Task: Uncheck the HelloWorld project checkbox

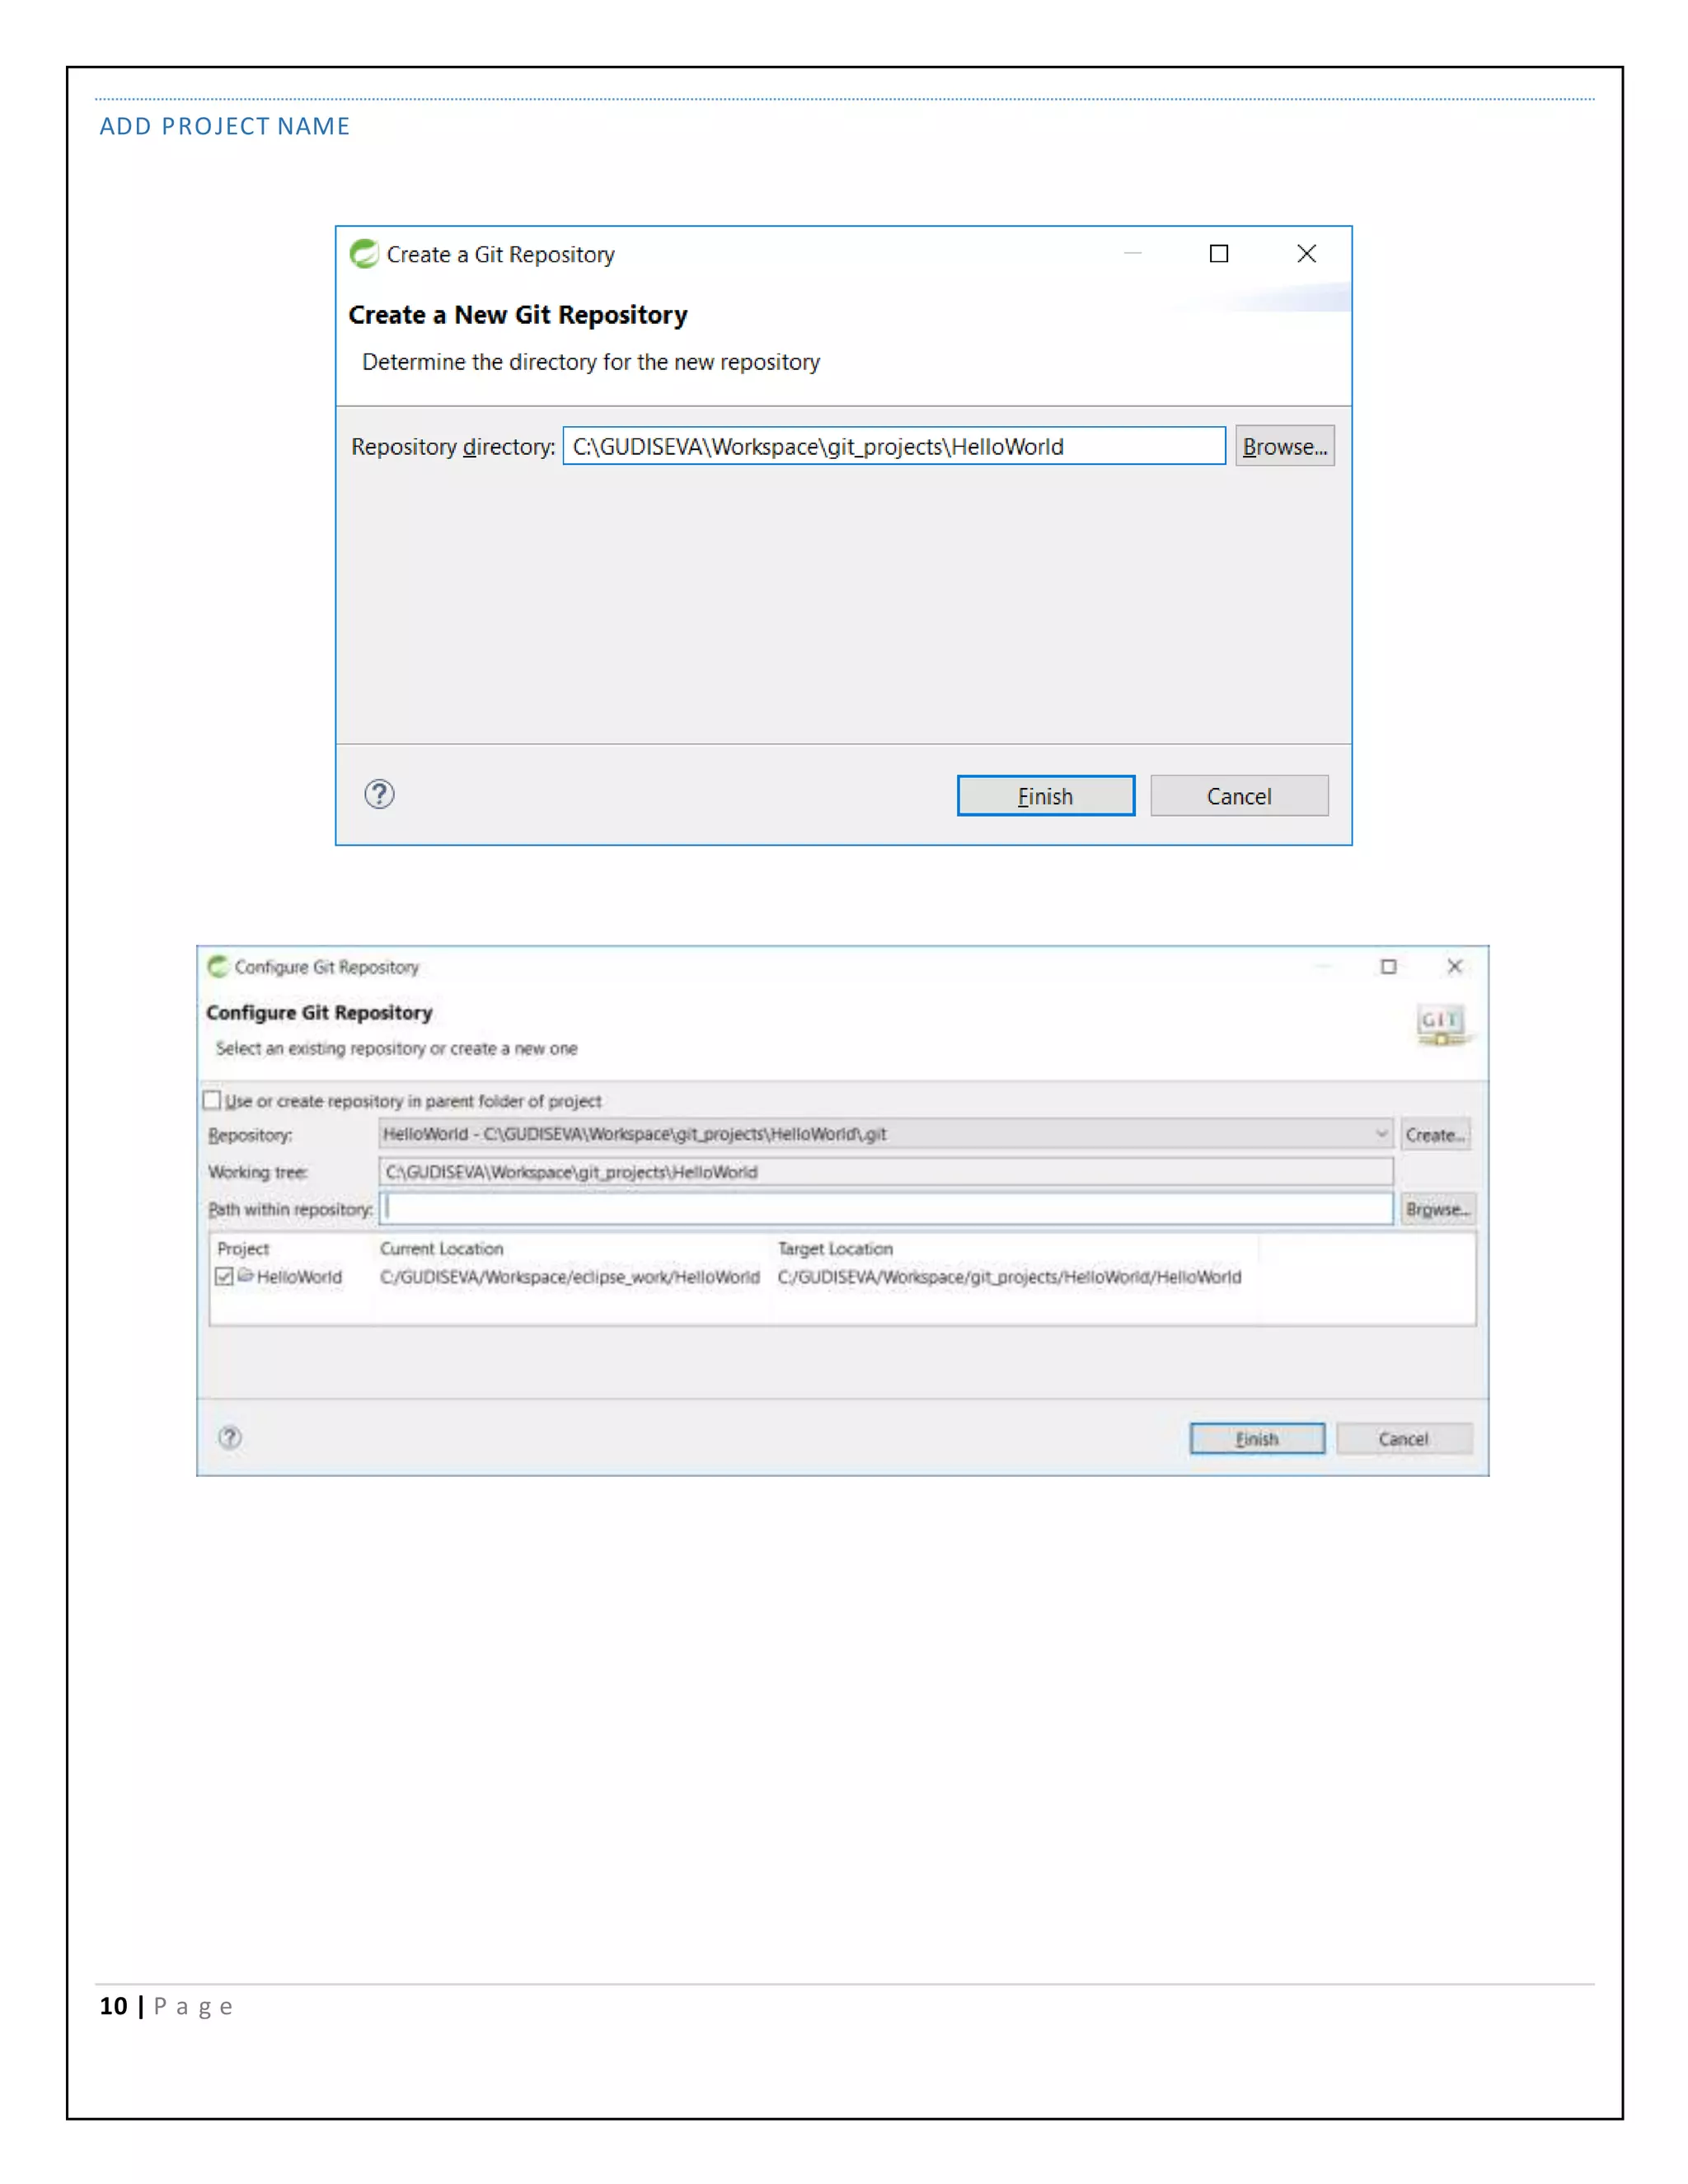Action: click(224, 1276)
